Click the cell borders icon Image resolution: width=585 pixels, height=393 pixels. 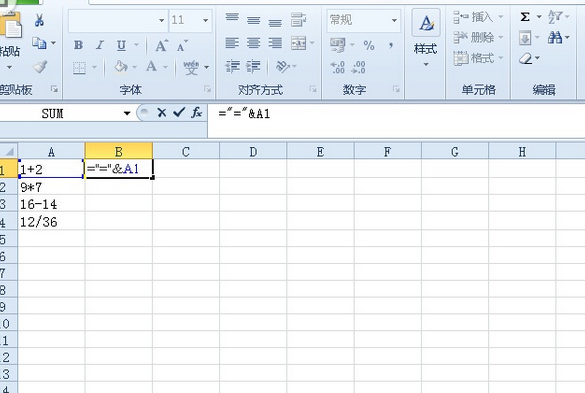[x=79, y=68]
